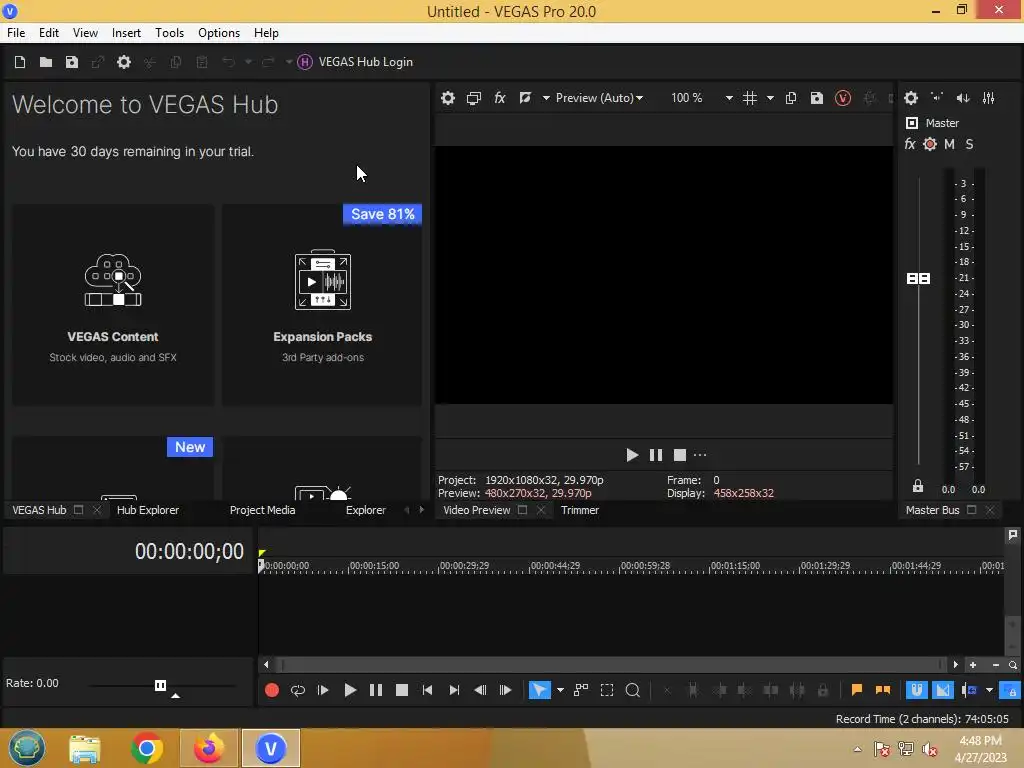
Task: Click the playback Rate slider handle
Action: click(160, 685)
